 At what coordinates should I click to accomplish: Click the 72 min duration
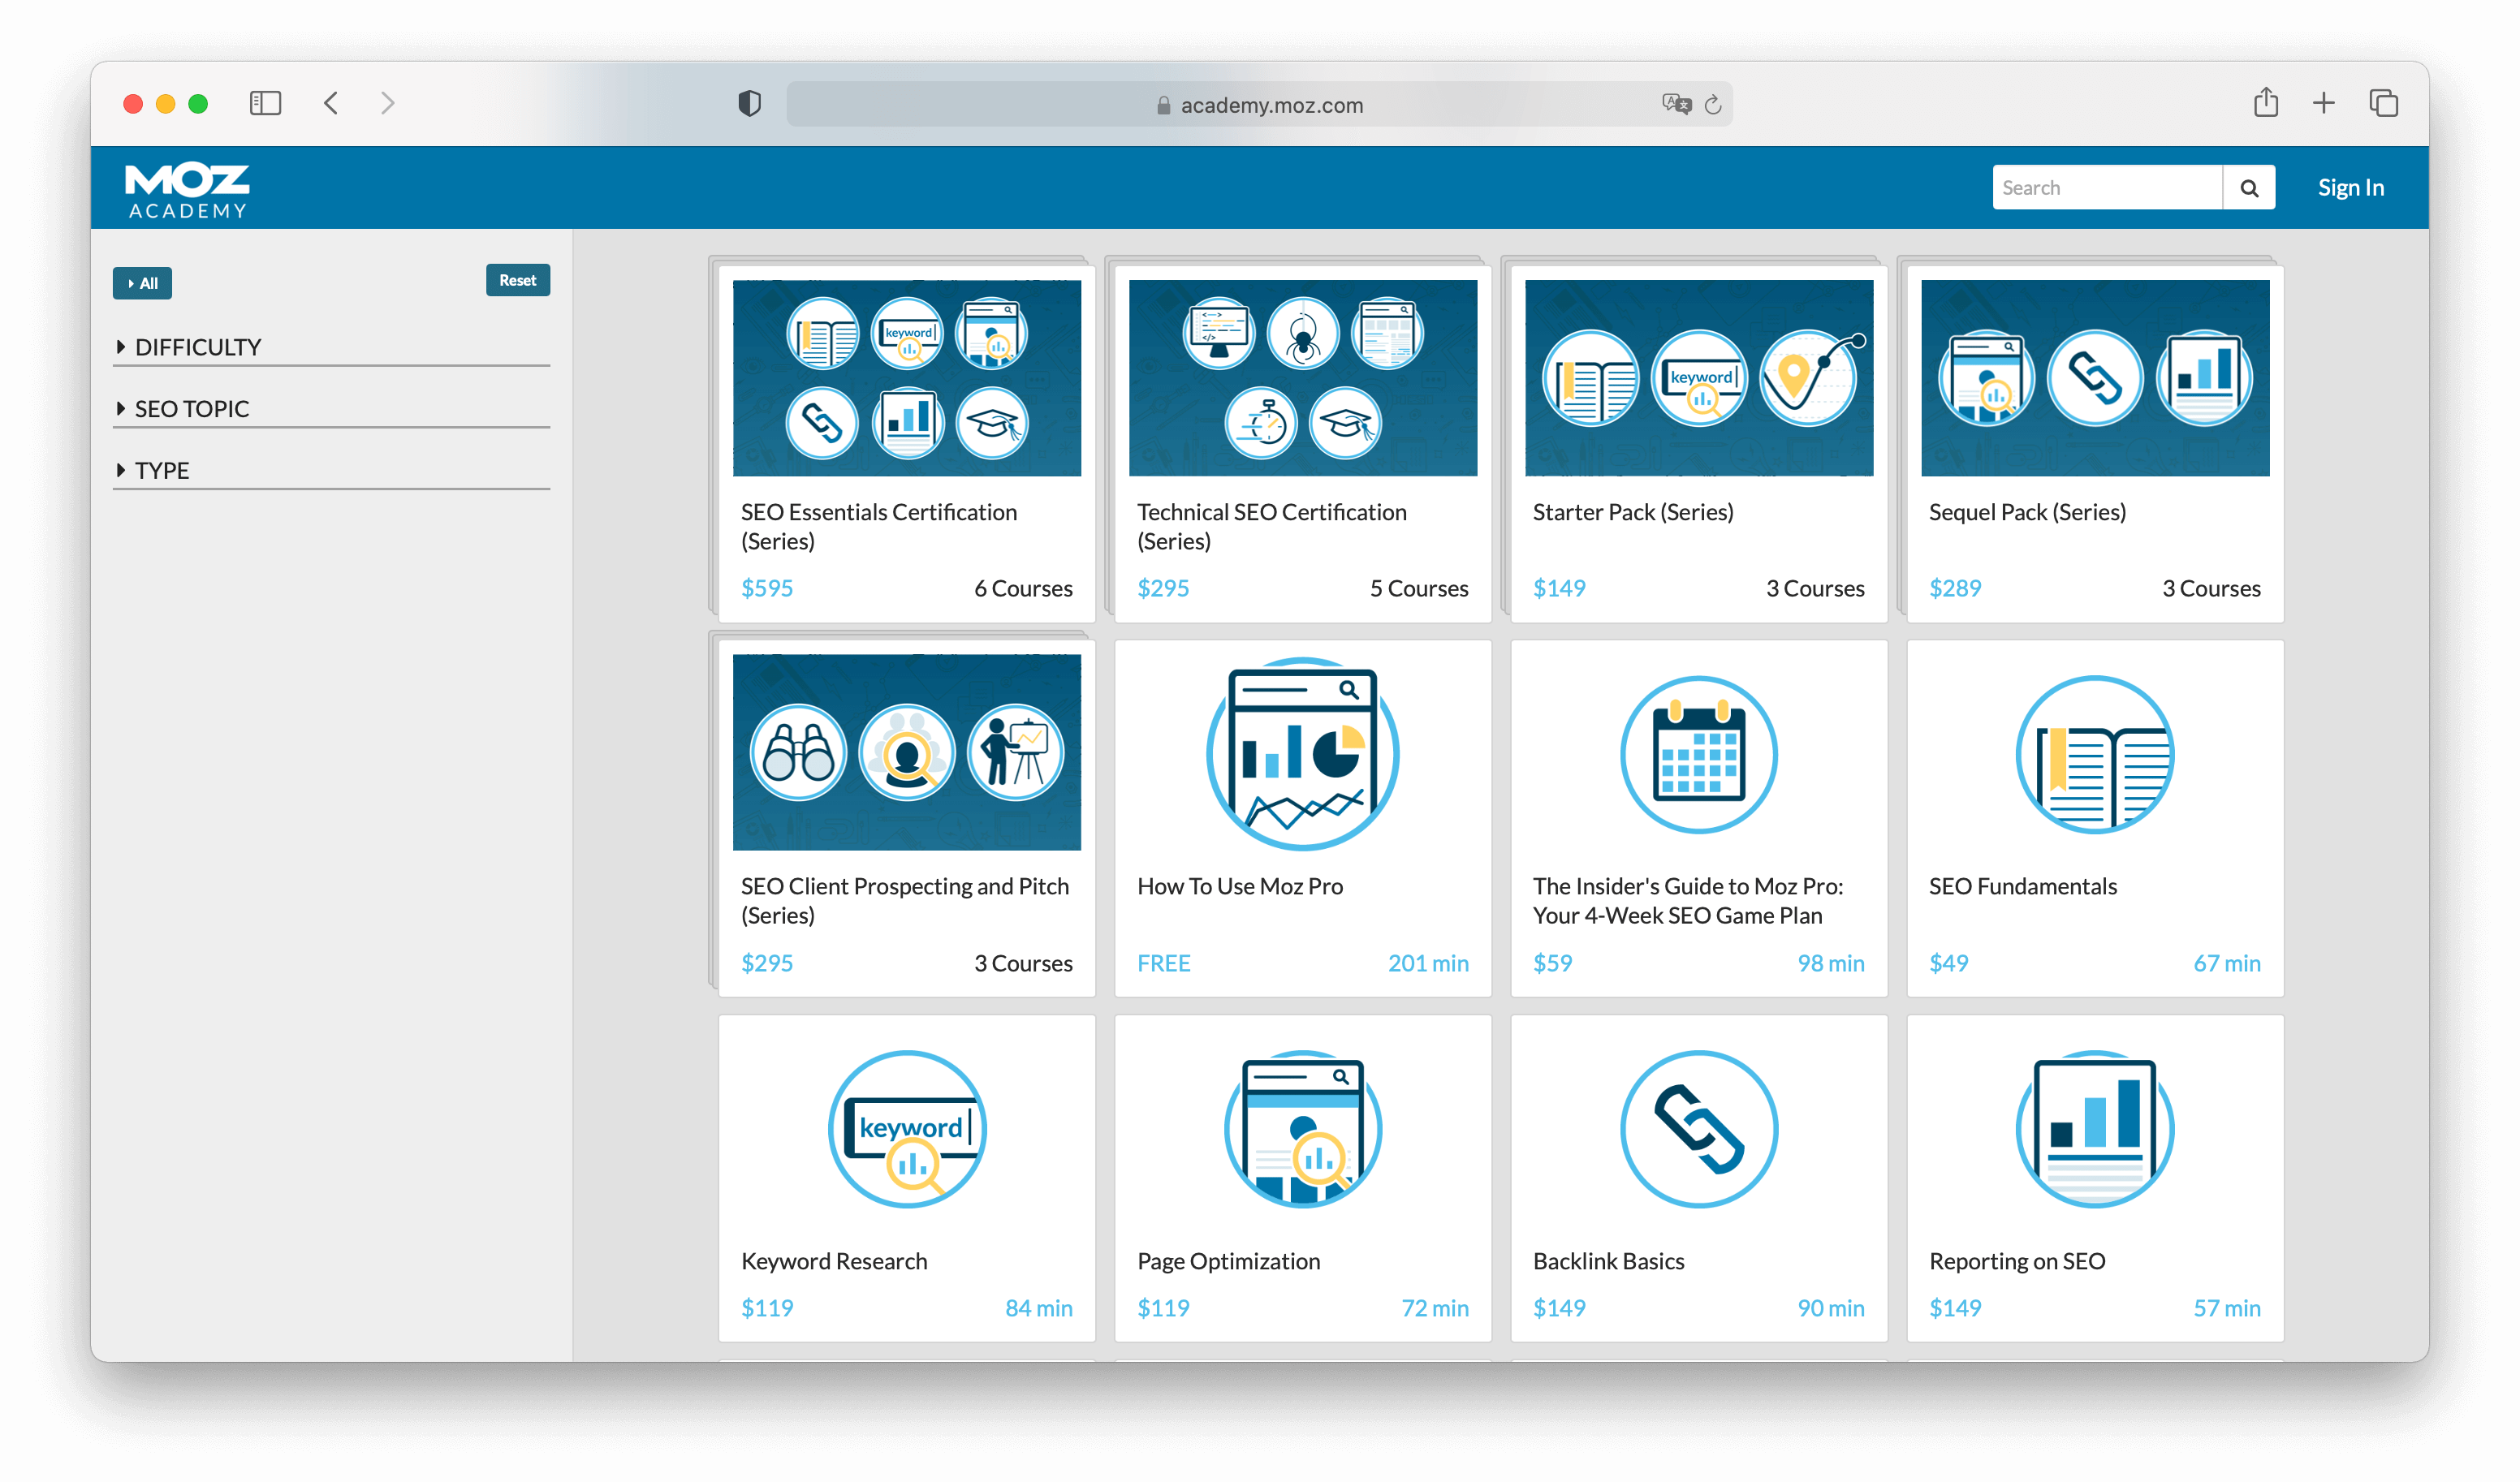point(1434,1308)
